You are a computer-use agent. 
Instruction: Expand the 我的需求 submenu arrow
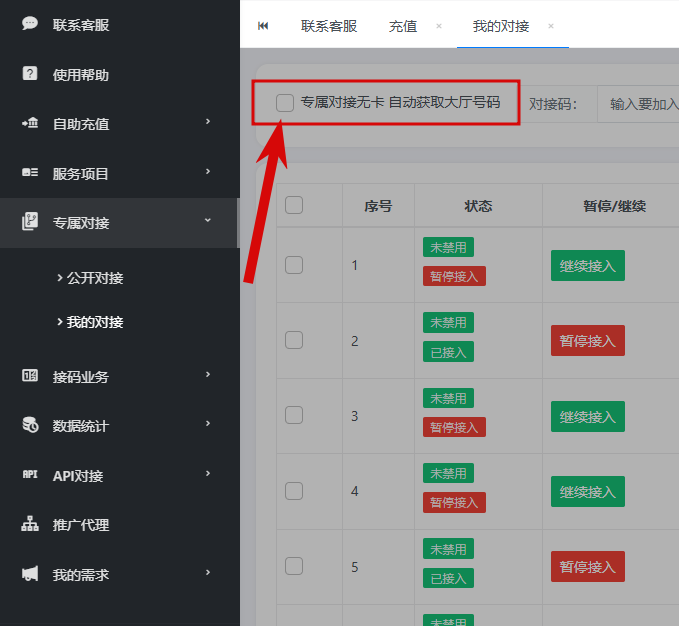(x=208, y=572)
